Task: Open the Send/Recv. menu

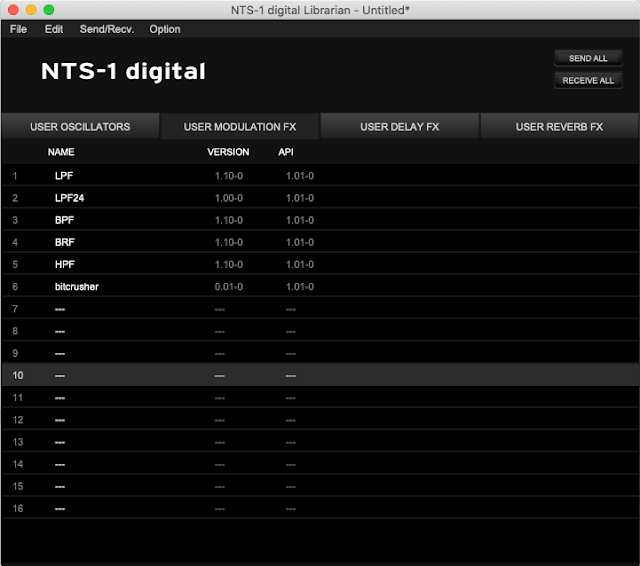Action: click(107, 29)
